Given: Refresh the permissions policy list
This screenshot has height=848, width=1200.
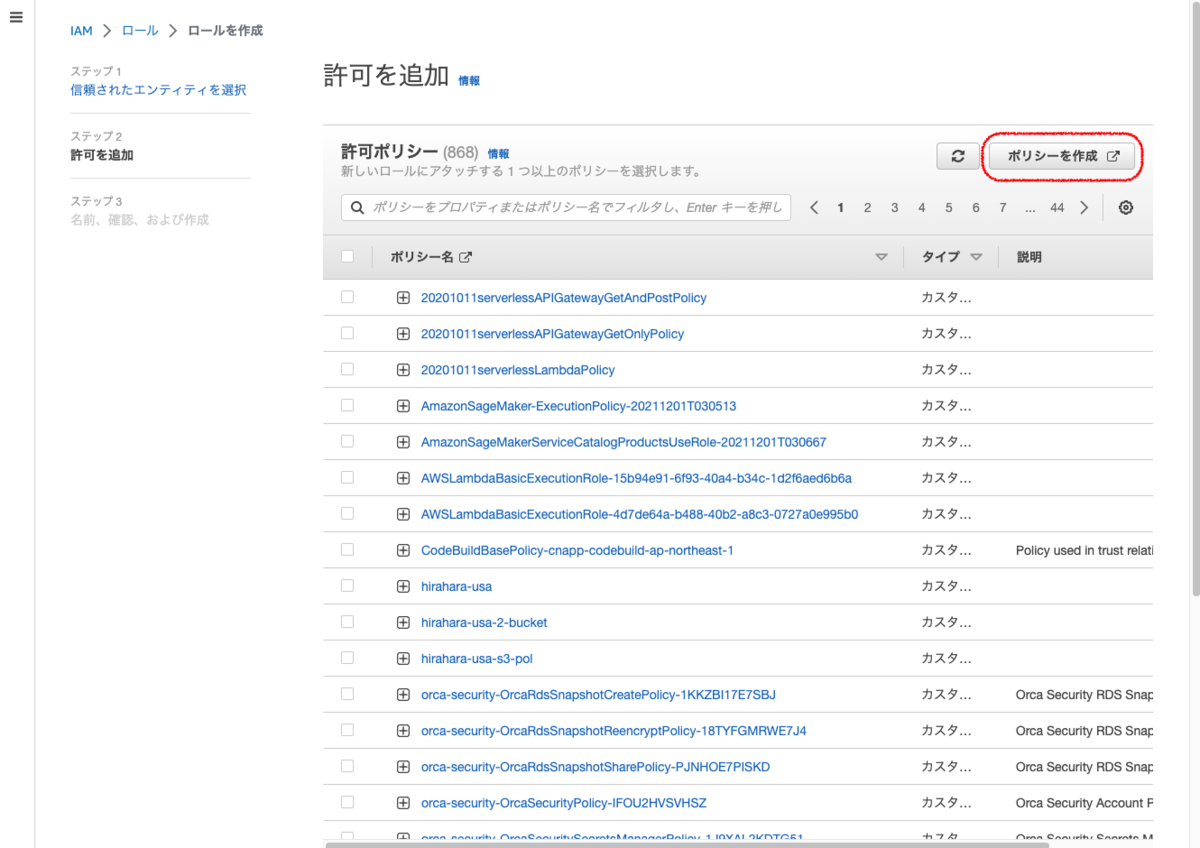Looking at the screenshot, I should 957,156.
